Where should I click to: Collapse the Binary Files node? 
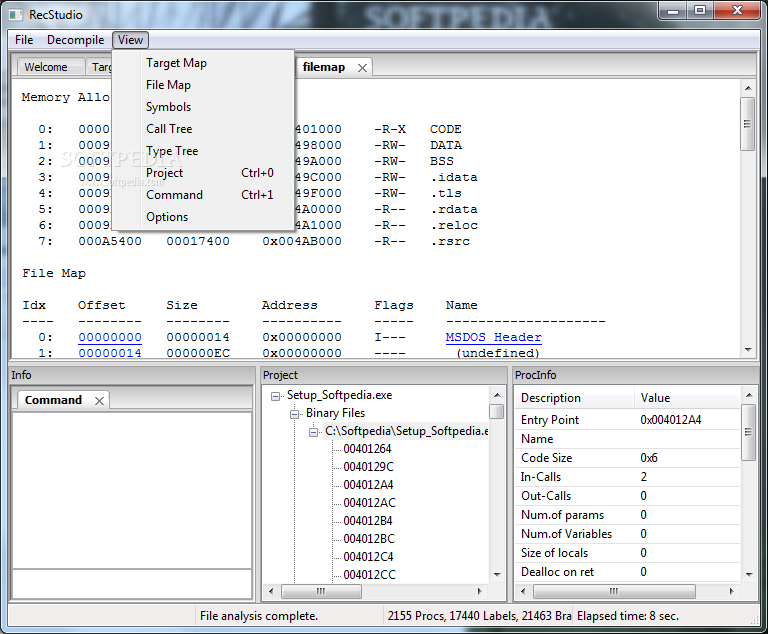tap(294, 414)
